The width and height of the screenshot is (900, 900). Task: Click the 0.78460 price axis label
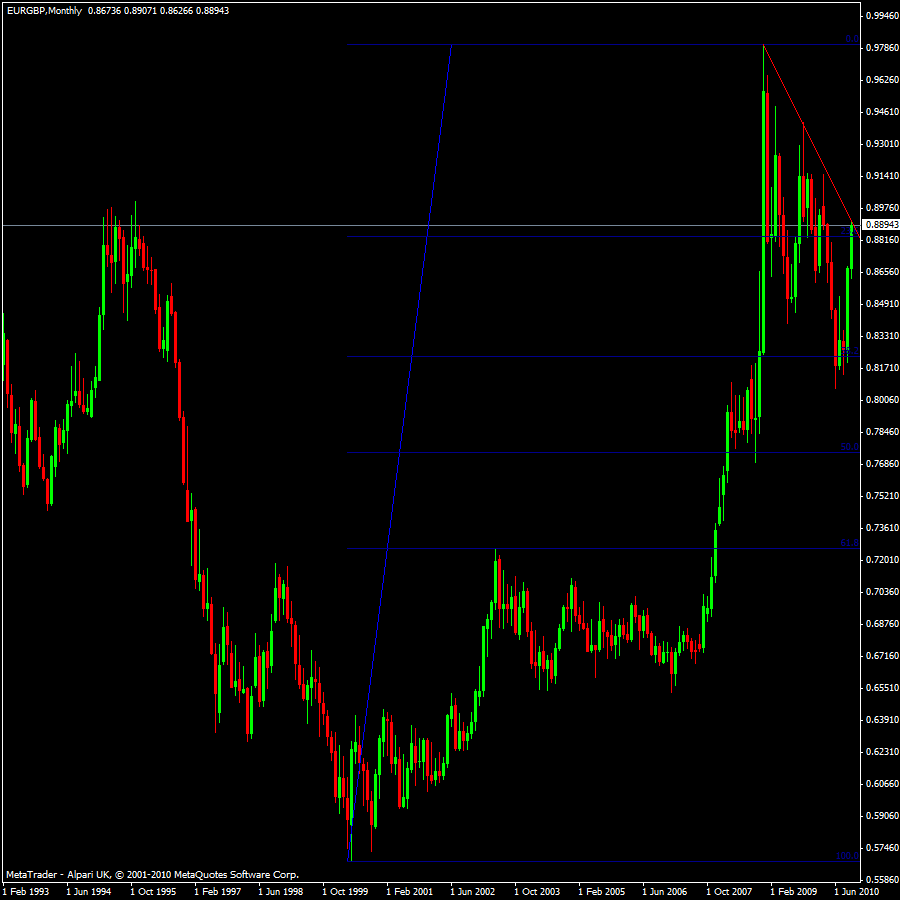click(x=882, y=432)
